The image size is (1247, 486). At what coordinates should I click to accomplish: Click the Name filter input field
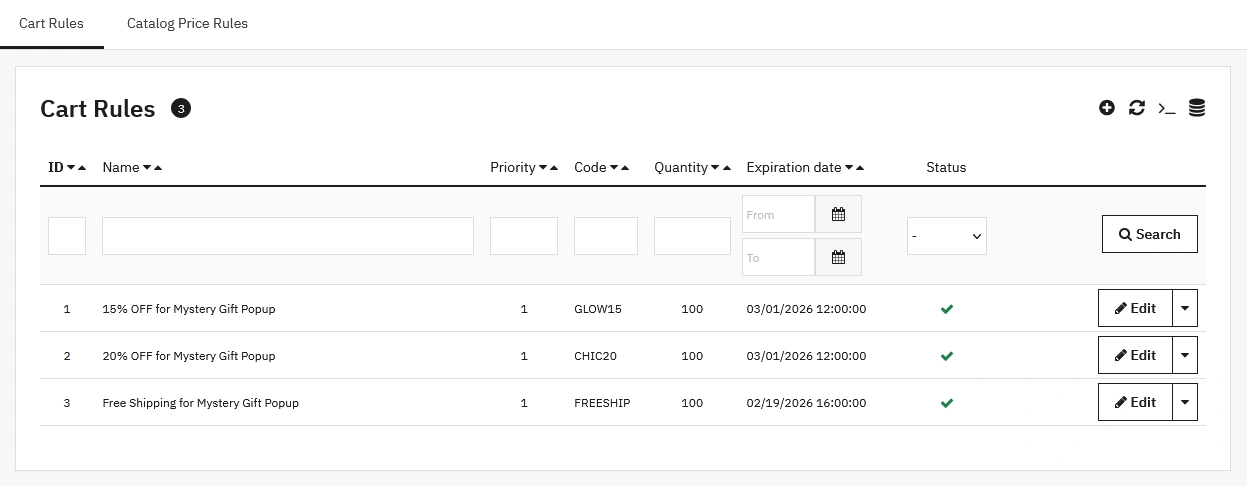287,236
